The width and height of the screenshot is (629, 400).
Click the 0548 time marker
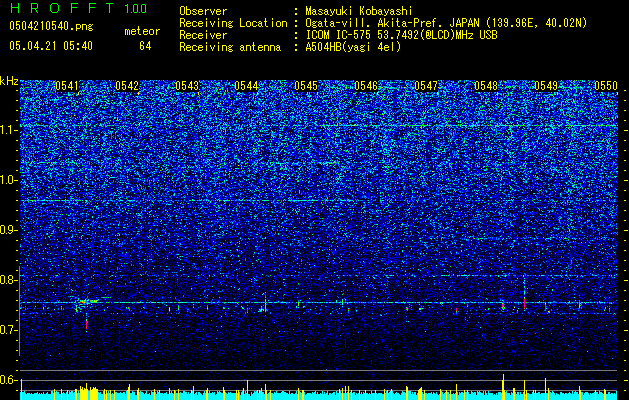486,86
